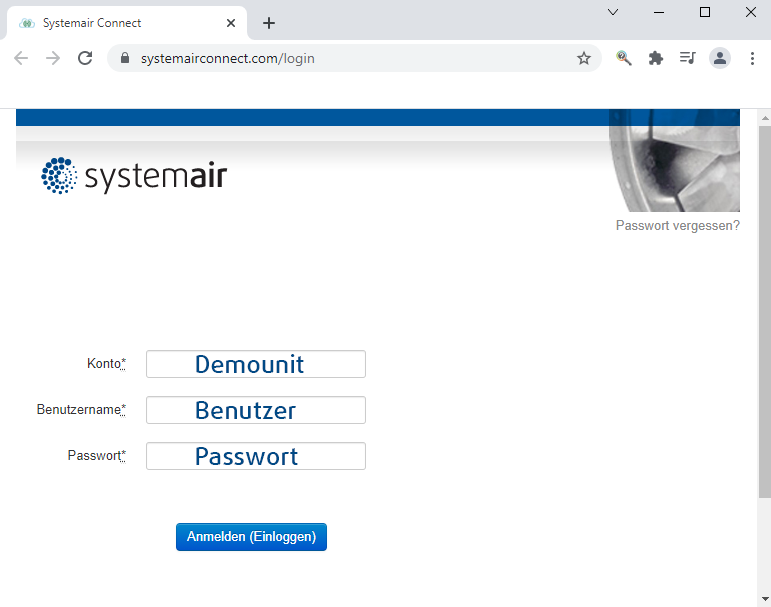
Task: Open the tab search chevron
Action: [613, 12]
